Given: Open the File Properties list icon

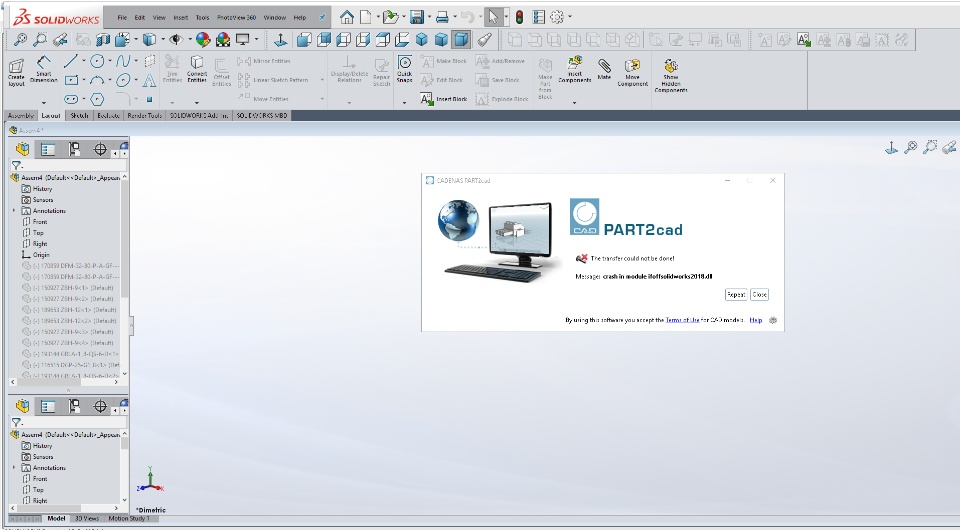Looking at the screenshot, I should point(539,17).
